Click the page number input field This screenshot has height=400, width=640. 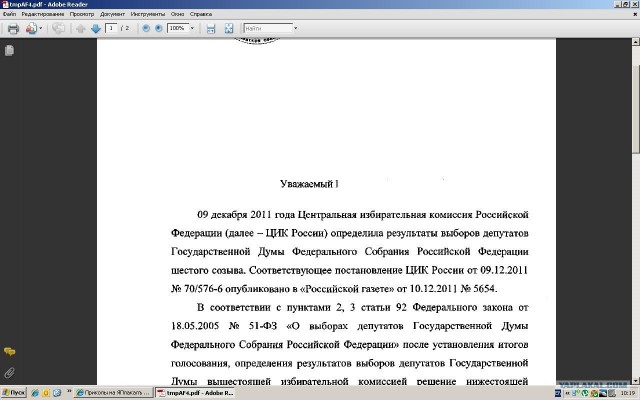[111, 29]
